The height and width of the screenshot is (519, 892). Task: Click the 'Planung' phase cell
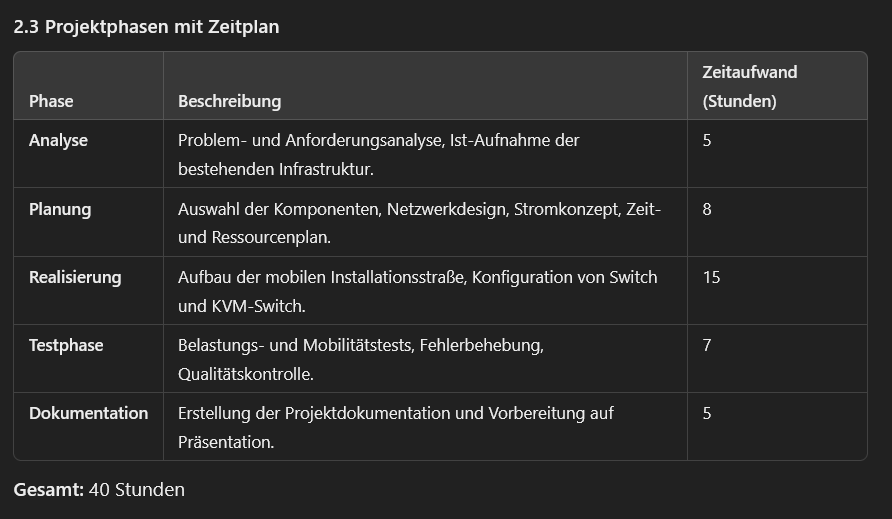tap(60, 209)
